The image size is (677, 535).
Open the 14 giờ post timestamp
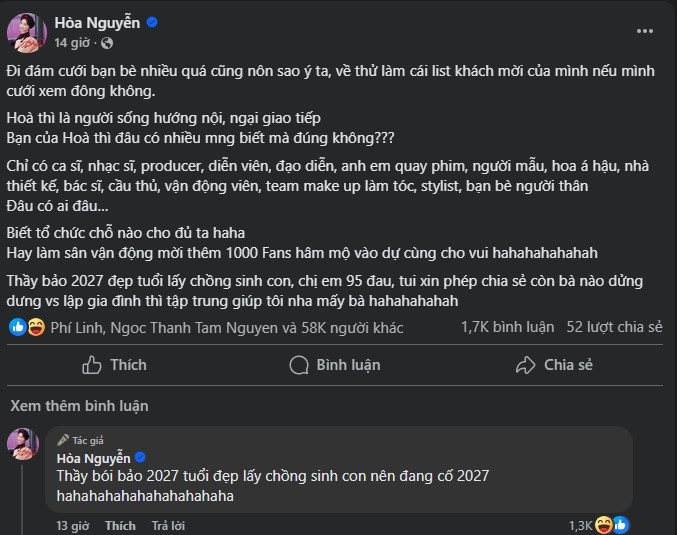(x=73, y=44)
